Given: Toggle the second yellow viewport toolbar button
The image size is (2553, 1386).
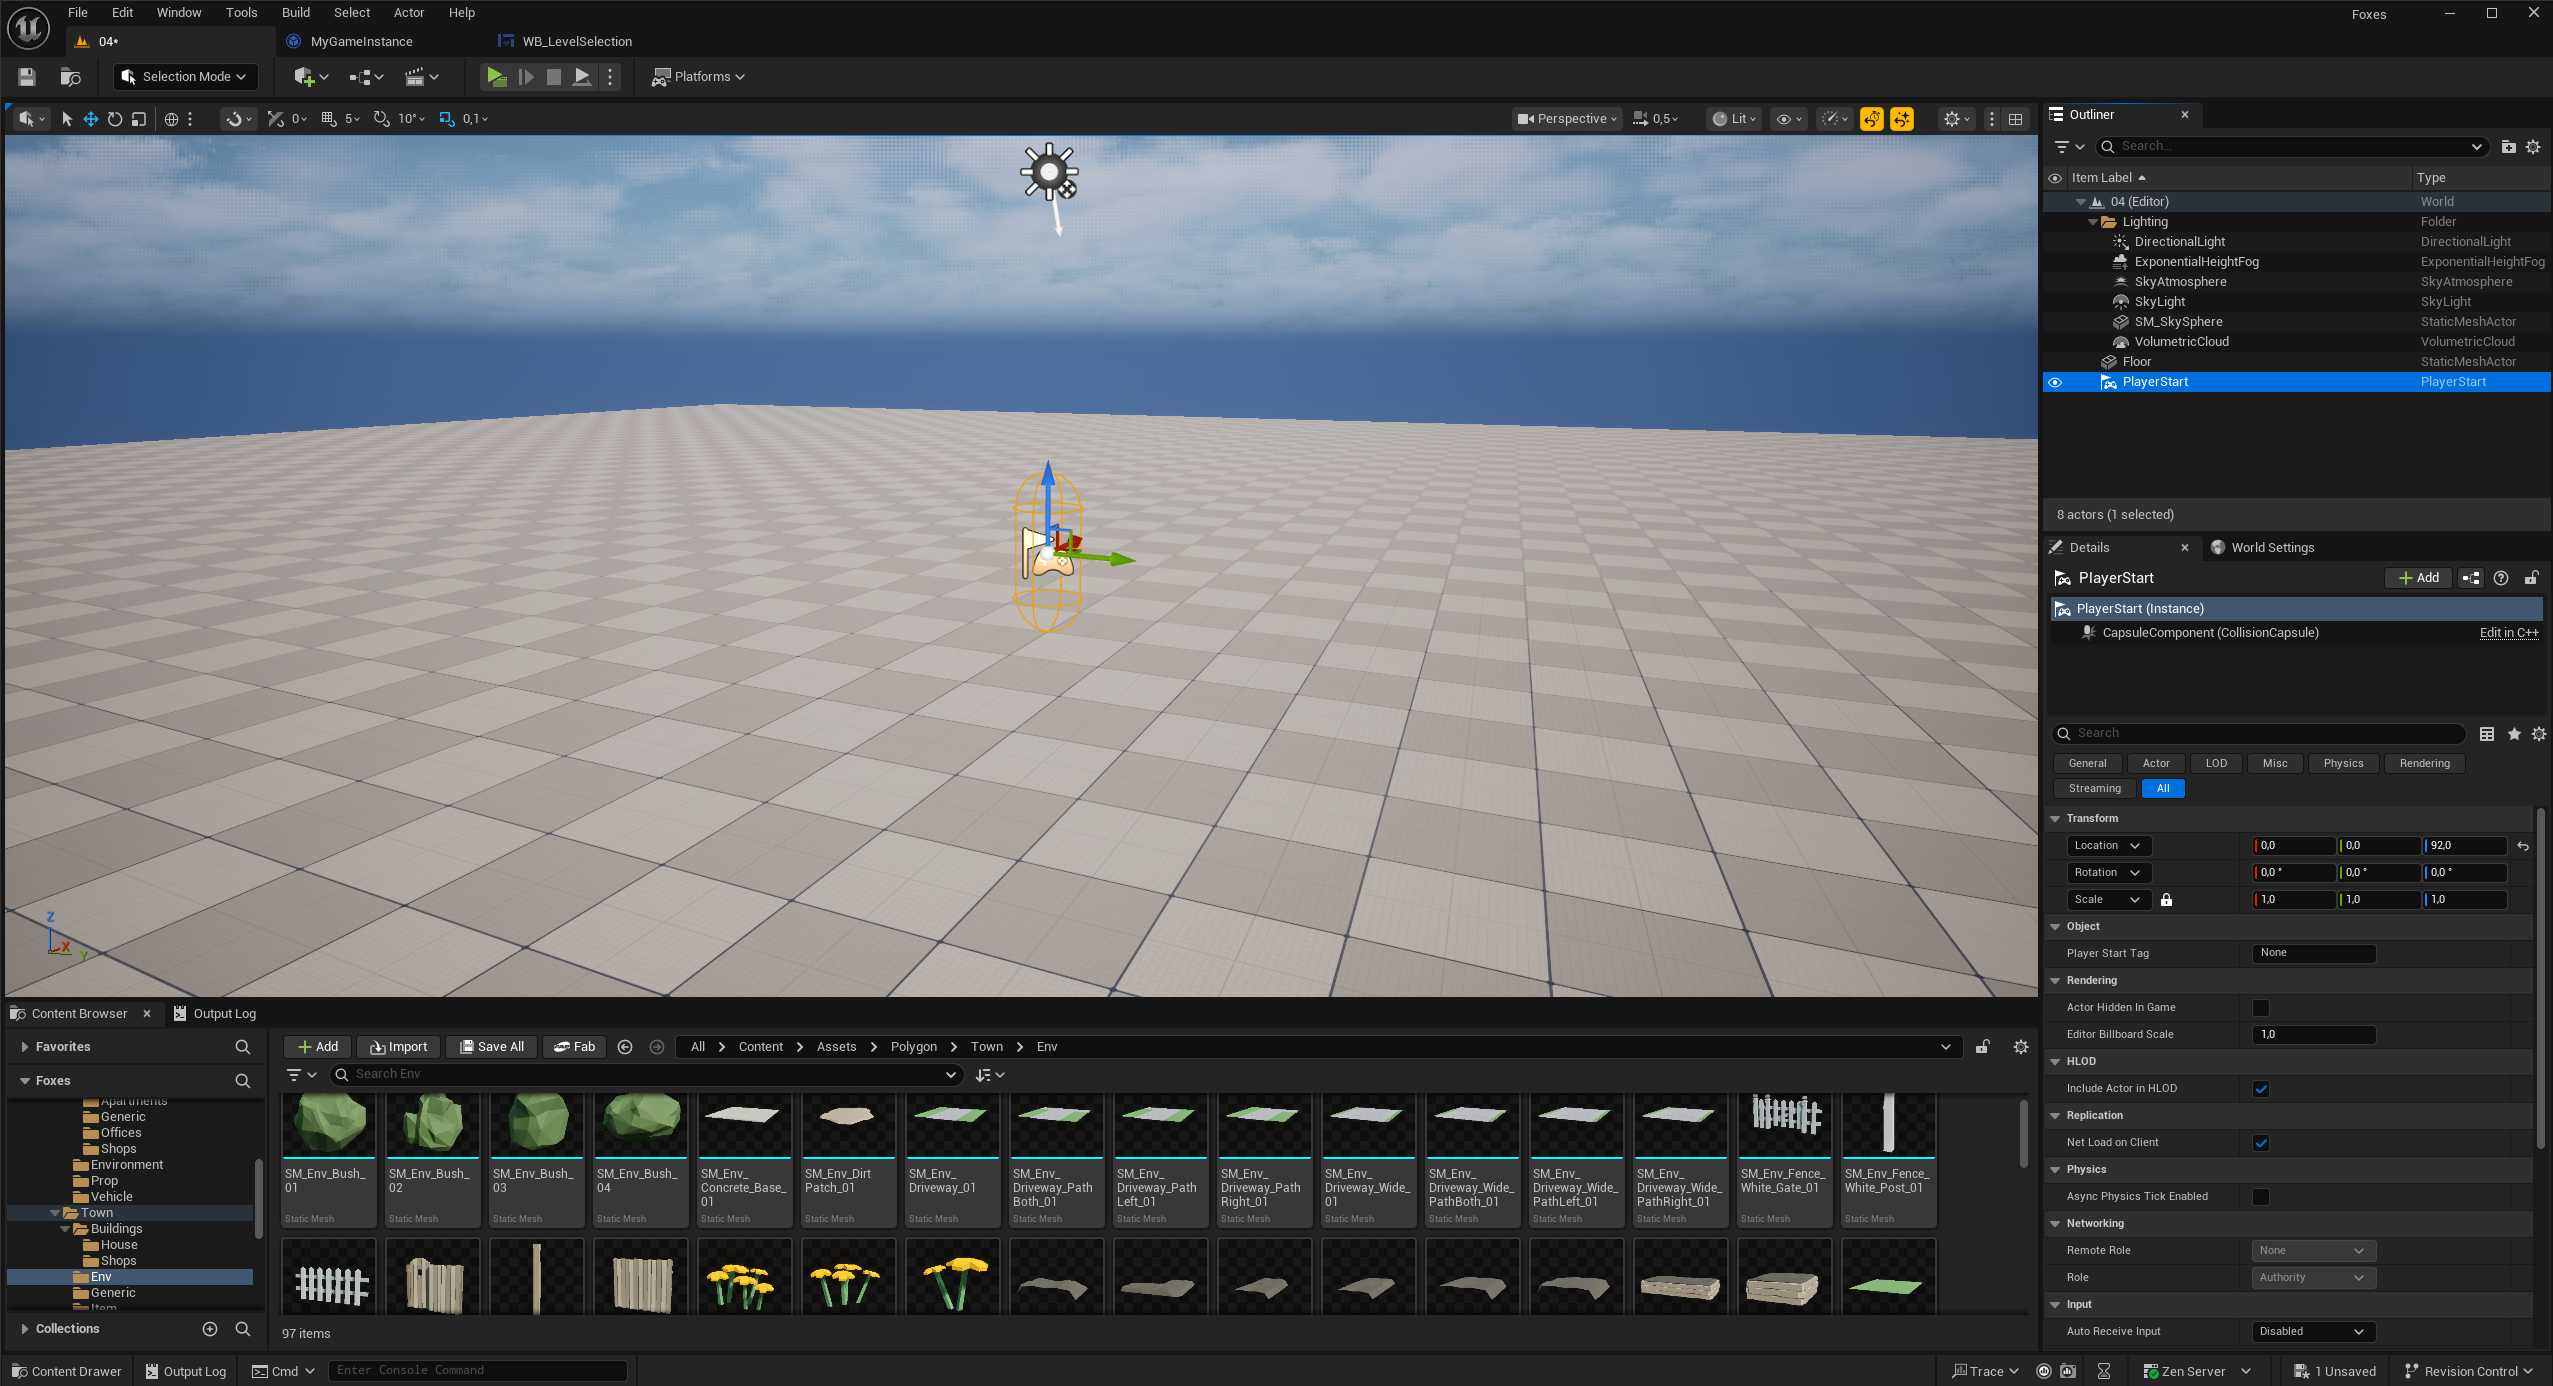Looking at the screenshot, I should point(1902,119).
